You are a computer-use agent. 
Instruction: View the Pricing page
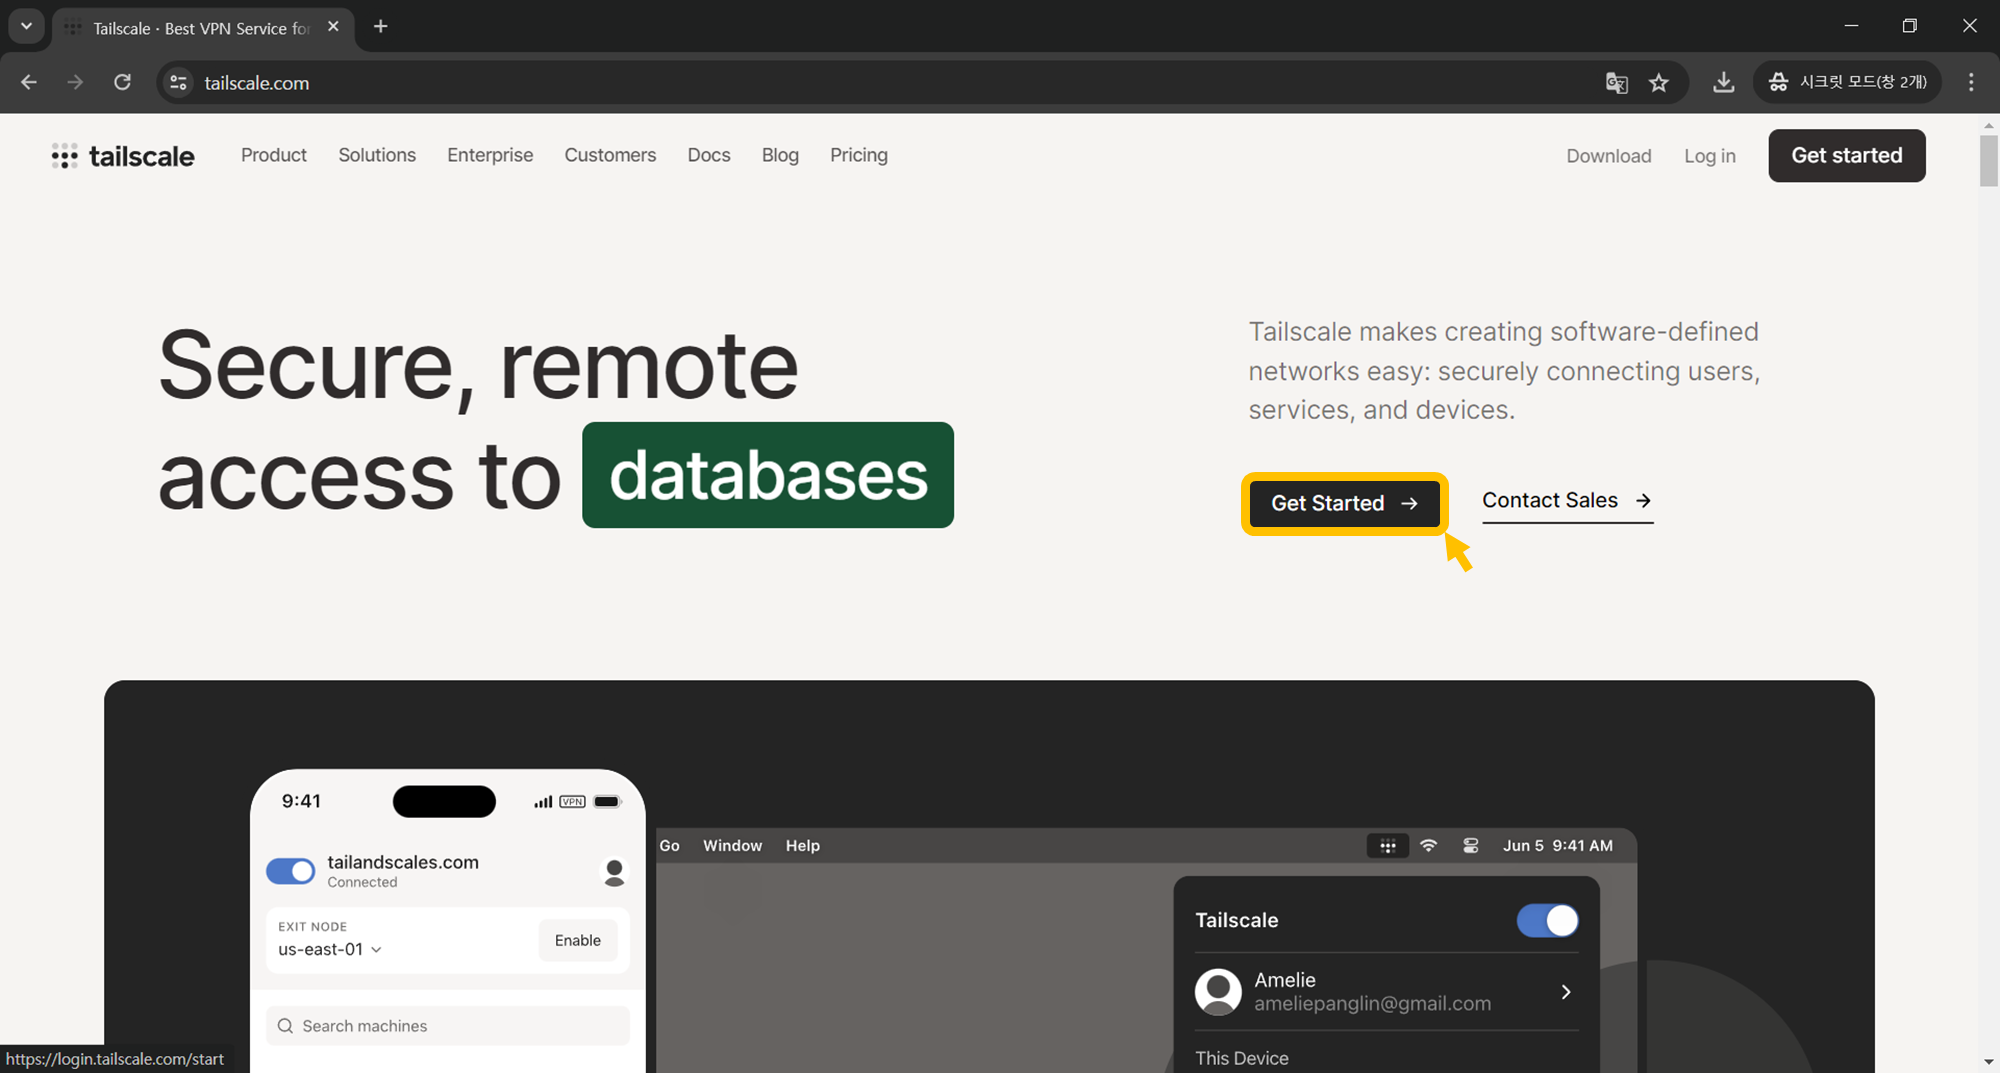click(859, 155)
